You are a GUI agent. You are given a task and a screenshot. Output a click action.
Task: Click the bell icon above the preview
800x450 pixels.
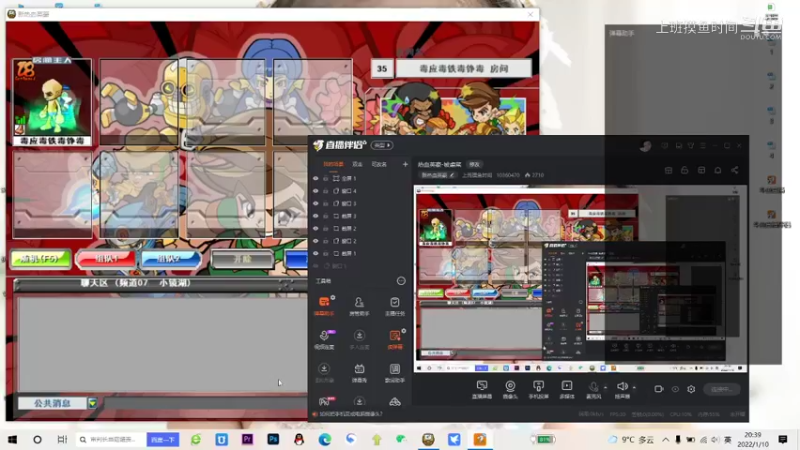pos(718,170)
